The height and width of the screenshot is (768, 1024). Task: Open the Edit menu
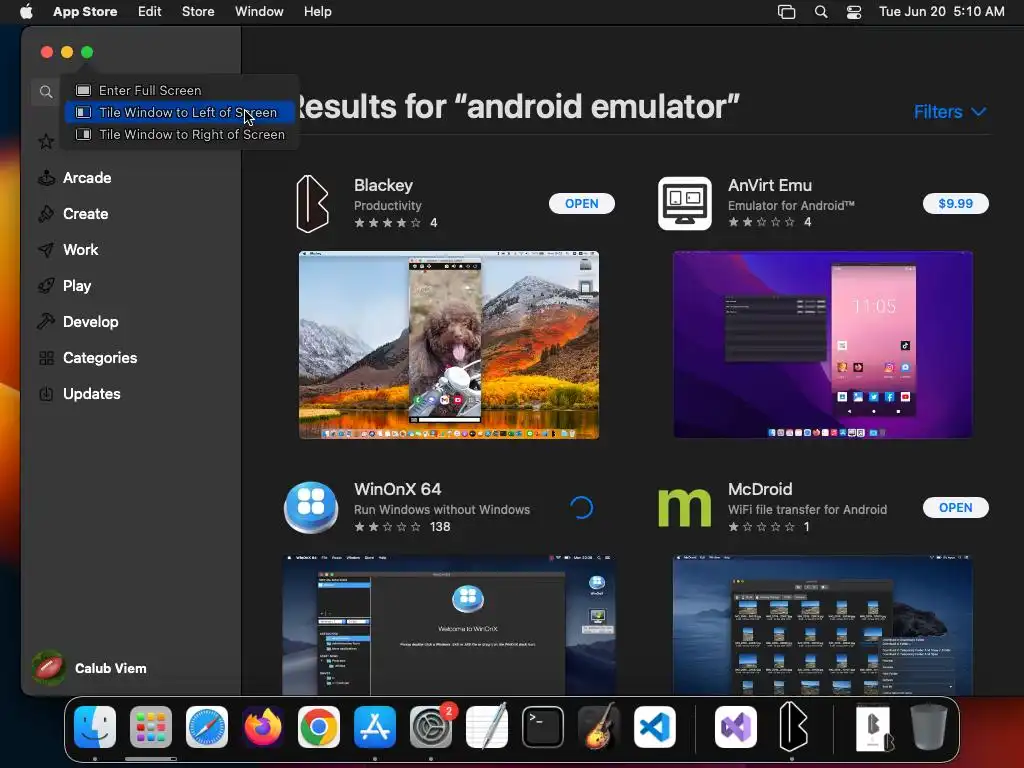pos(150,12)
